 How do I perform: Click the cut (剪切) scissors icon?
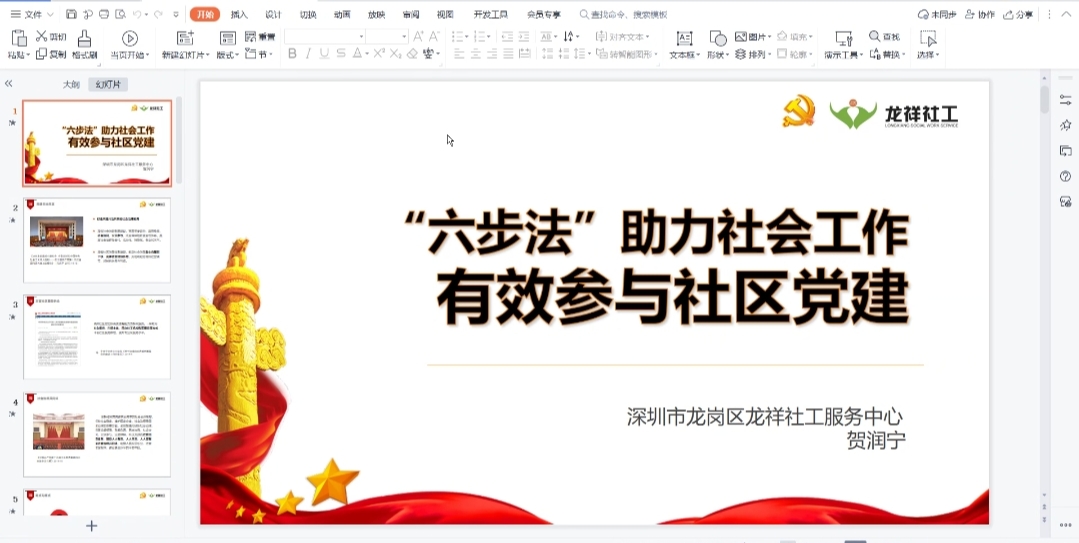click(x=41, y=36)
